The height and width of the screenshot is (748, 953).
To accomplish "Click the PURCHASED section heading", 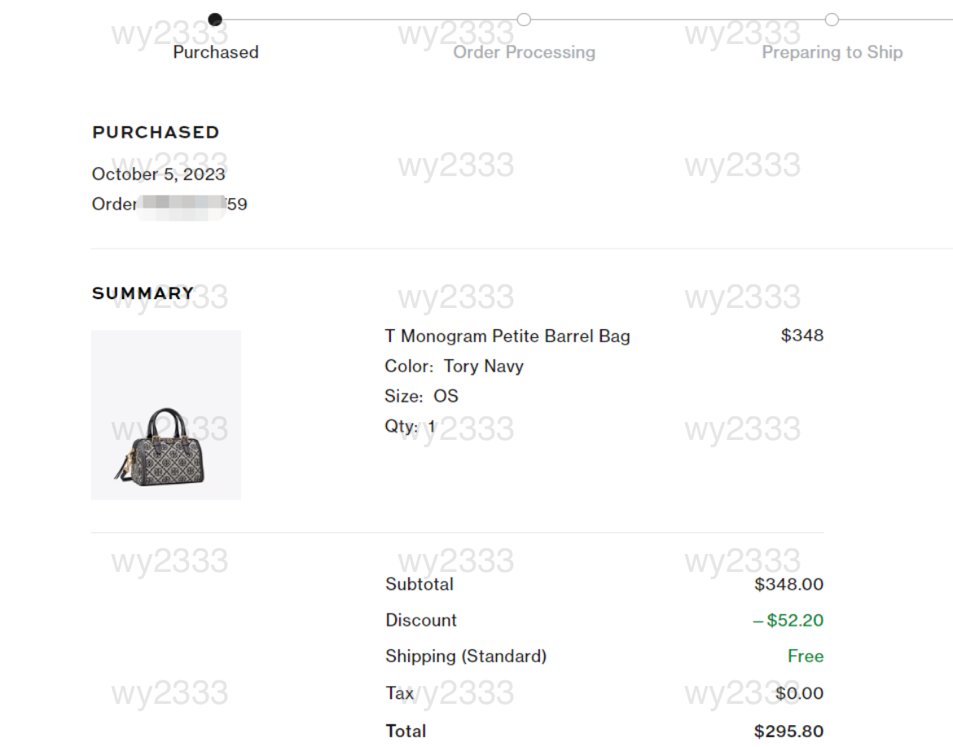I will click(x=156, y=132).
